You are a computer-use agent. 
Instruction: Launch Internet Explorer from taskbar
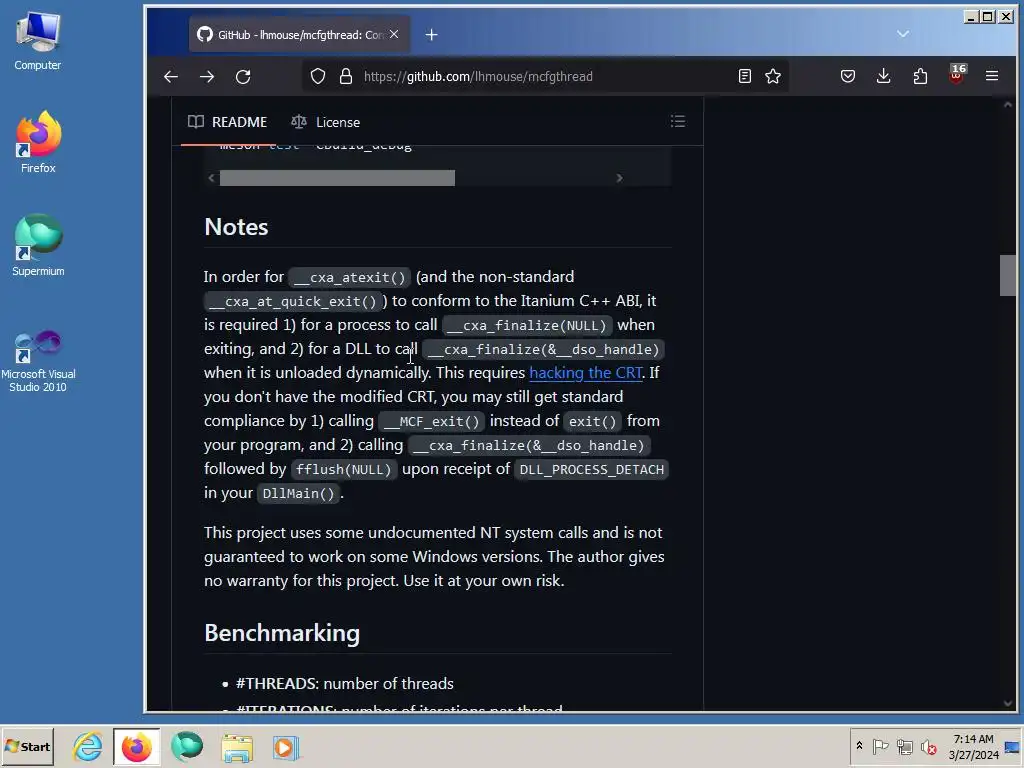(x=88, y=746)
